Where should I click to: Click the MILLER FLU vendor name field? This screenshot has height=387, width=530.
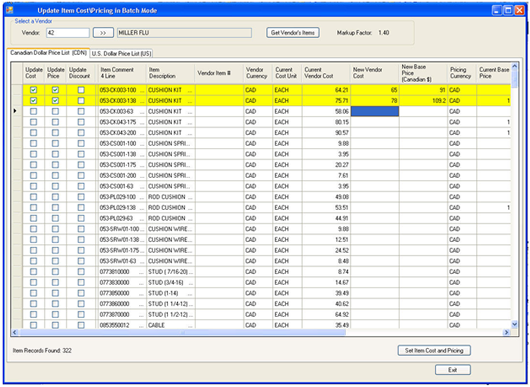184,33
